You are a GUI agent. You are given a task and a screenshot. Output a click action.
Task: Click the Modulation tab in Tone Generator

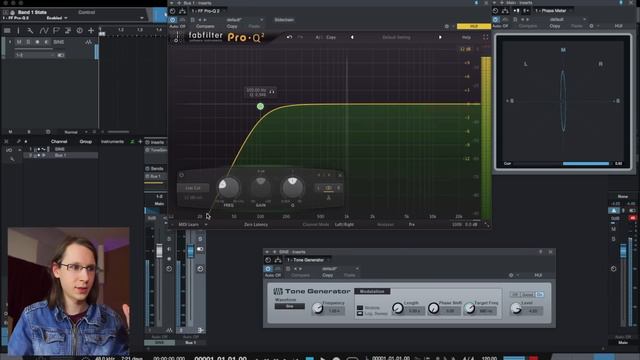[372, 291]
